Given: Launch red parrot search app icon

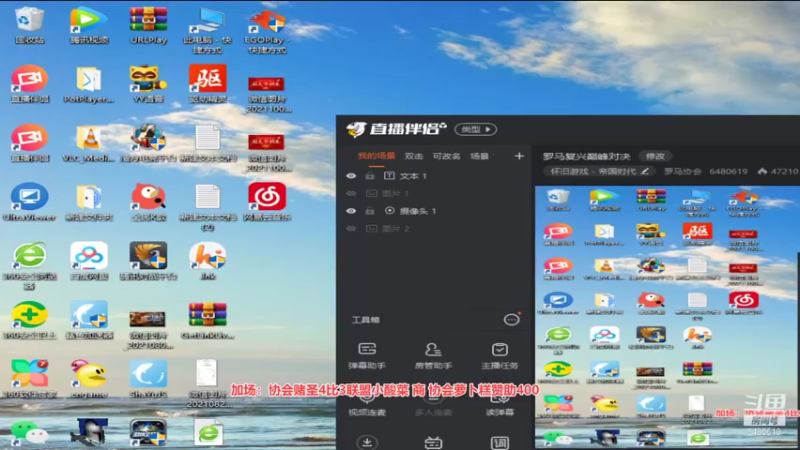Looking at the screenshot, I should (x=148, y=202).
